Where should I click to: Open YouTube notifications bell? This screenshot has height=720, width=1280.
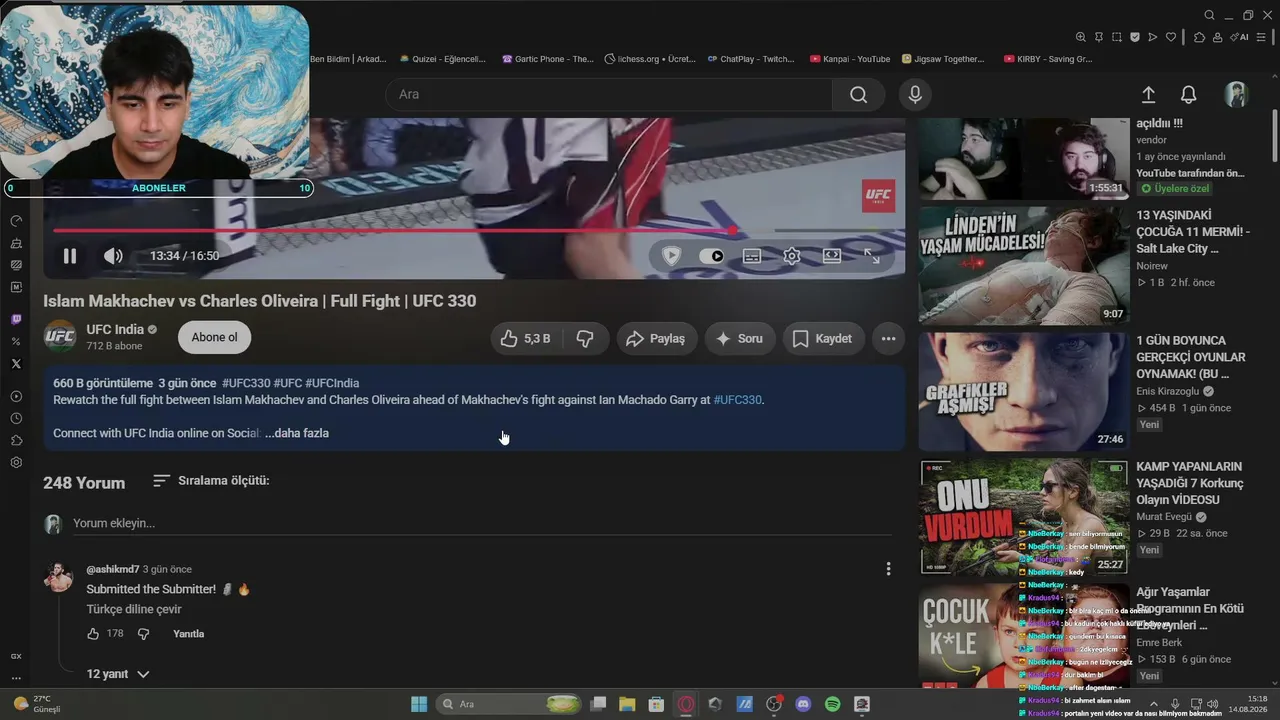[1188, 94]
